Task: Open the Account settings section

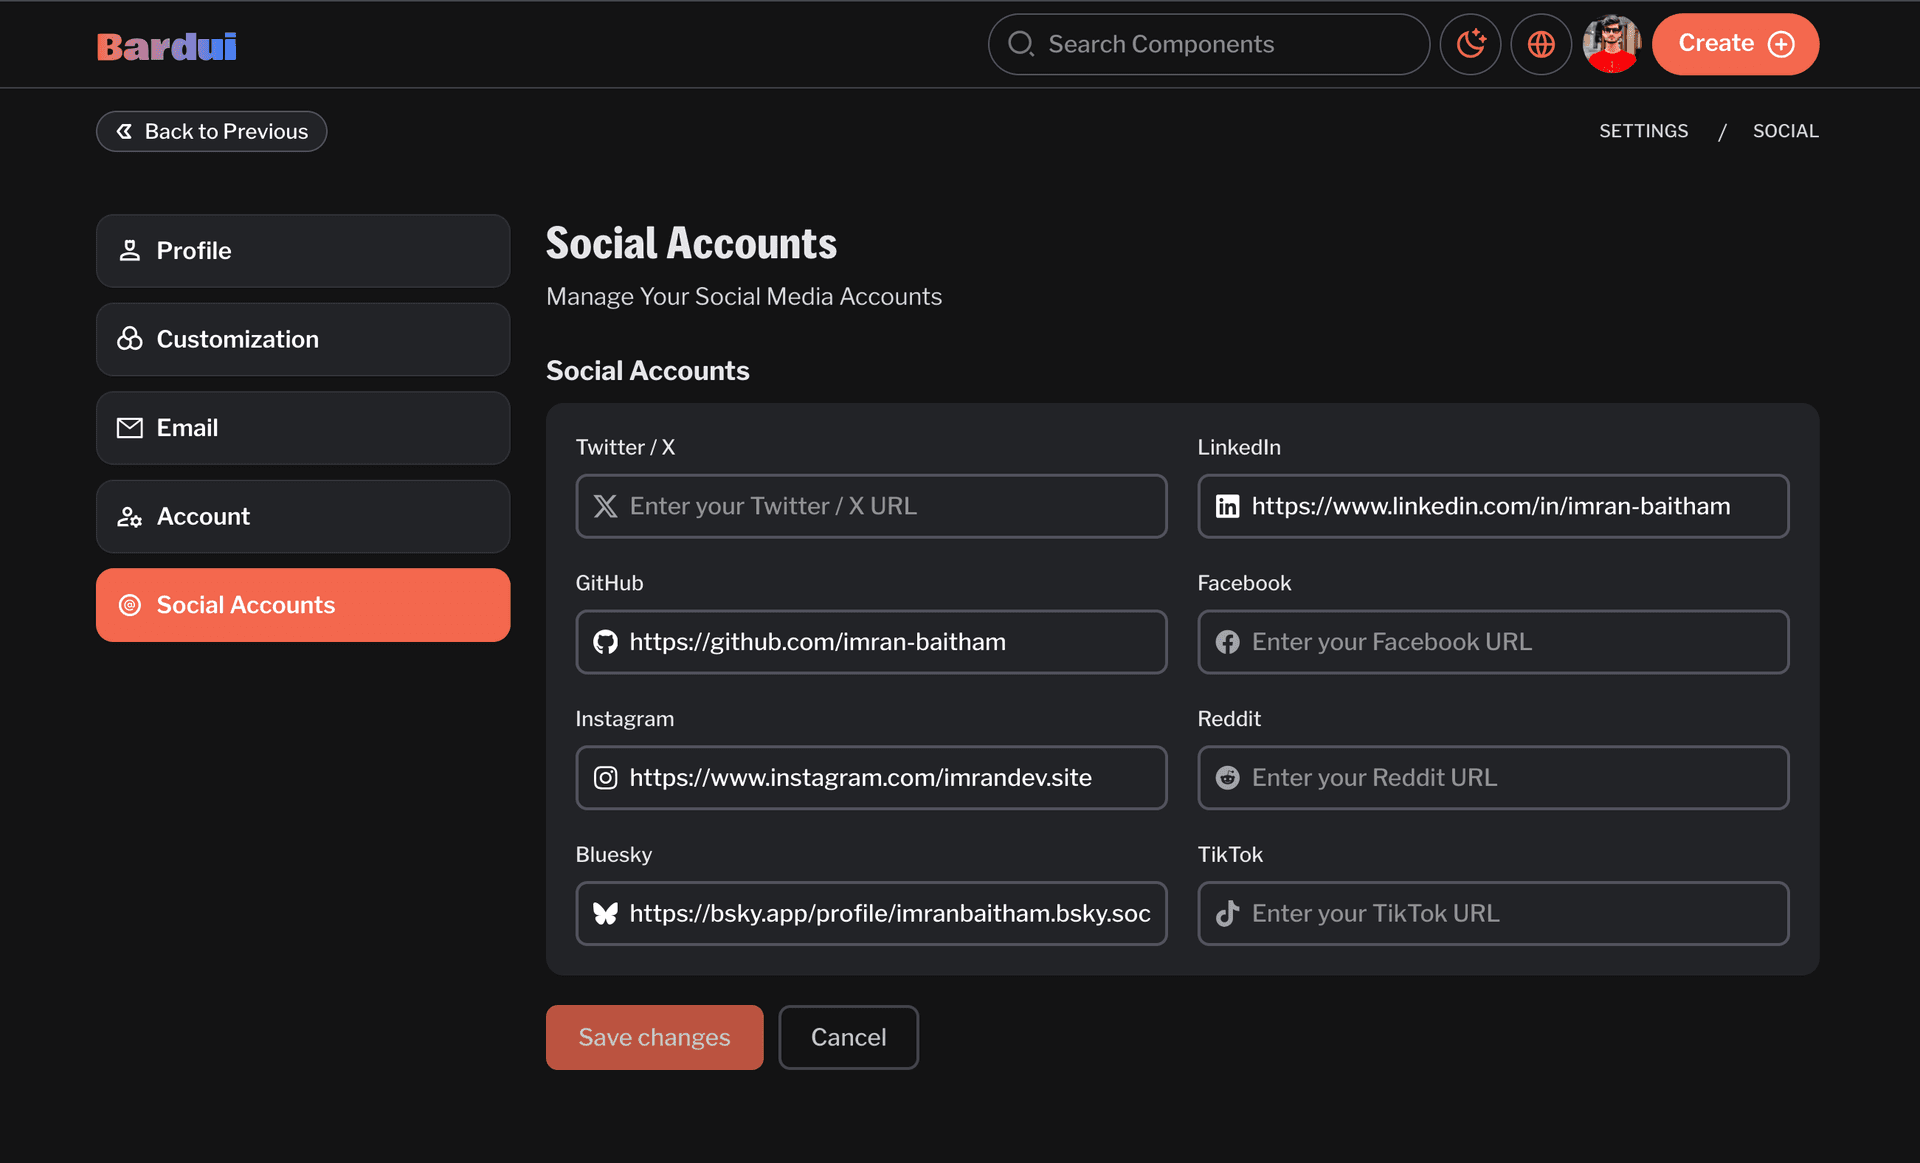Action: click(303, 516)
